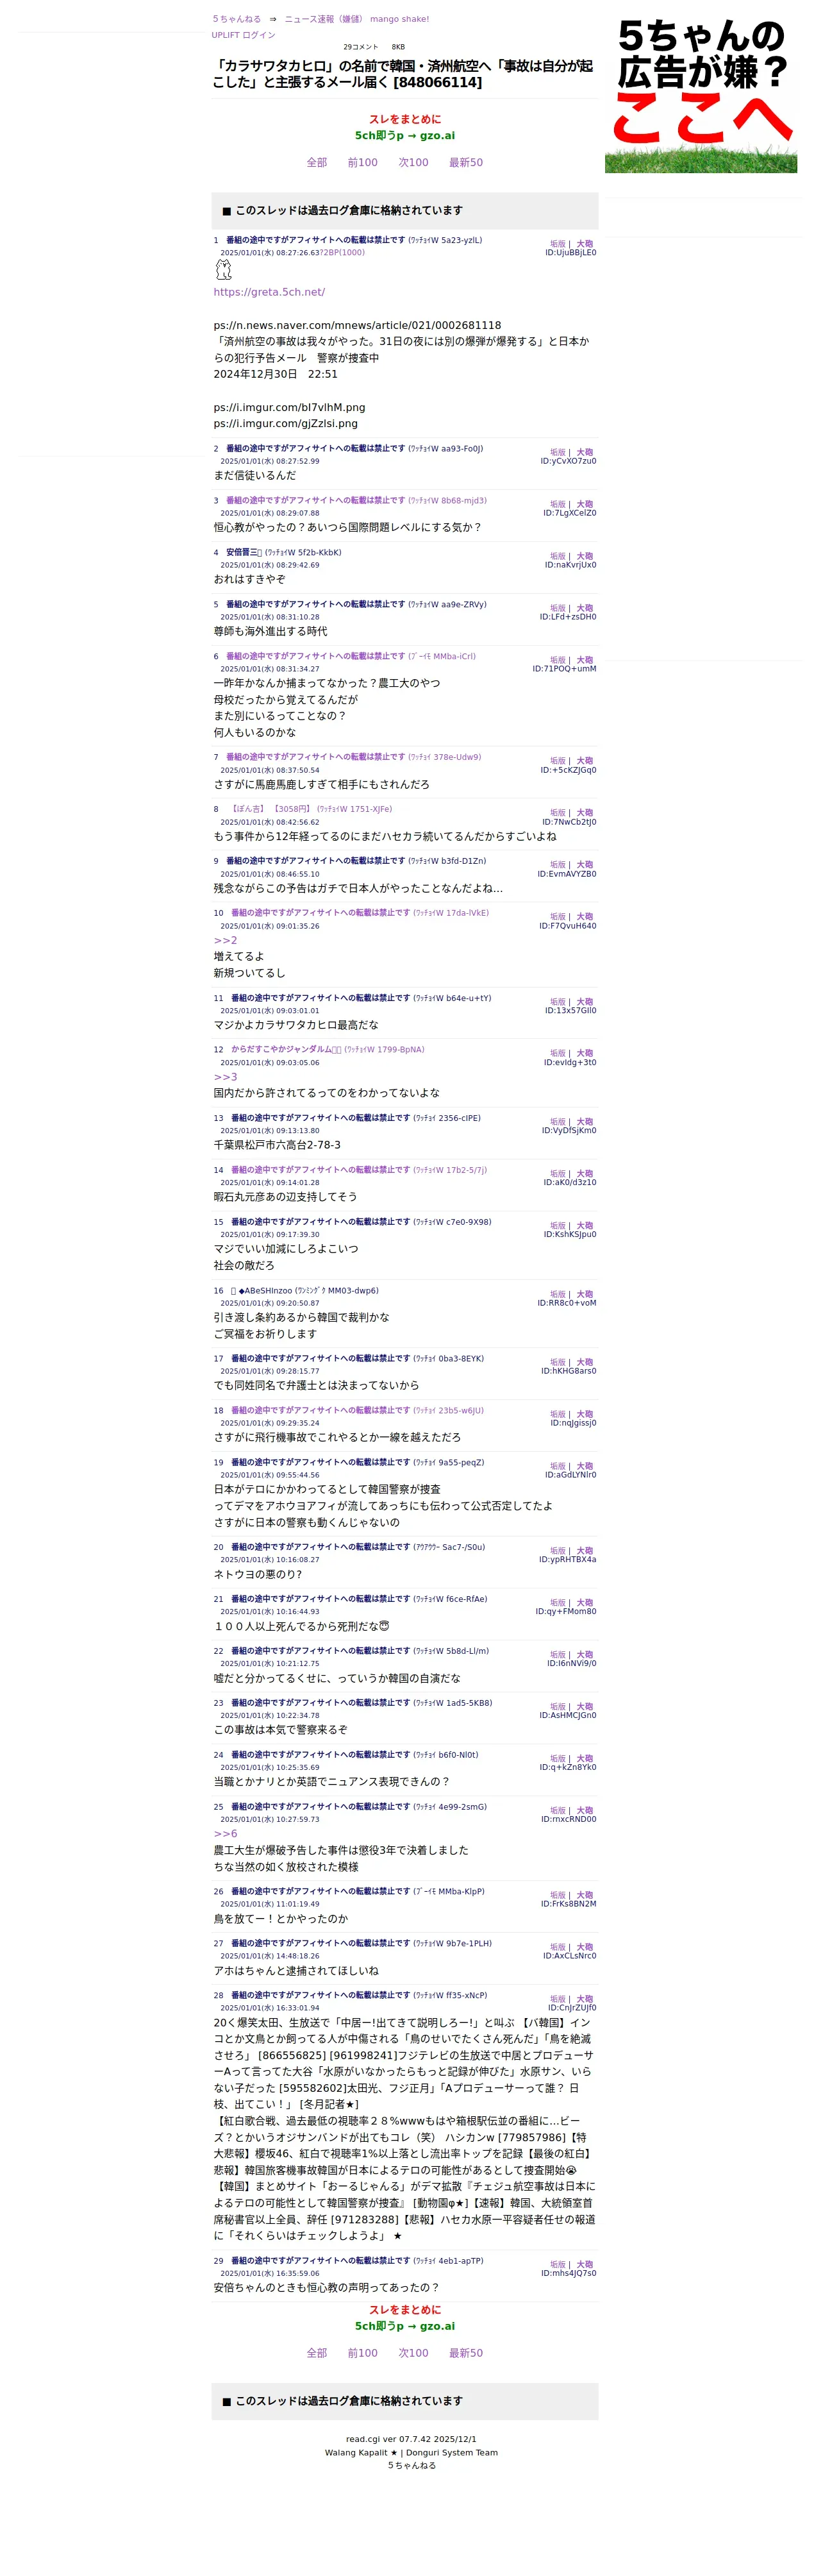
Task: Click 垢版 link on post 20
Action: 558,1551
